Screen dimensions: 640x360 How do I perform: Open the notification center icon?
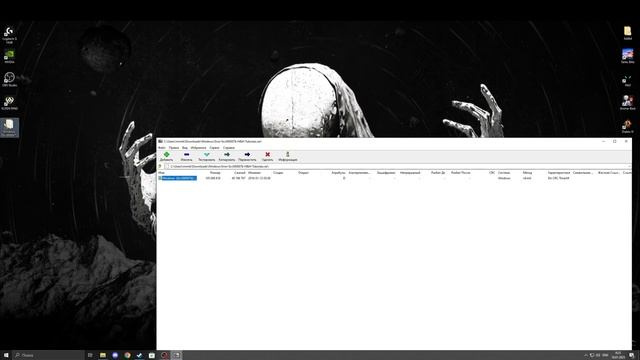(x=632, y=355)
